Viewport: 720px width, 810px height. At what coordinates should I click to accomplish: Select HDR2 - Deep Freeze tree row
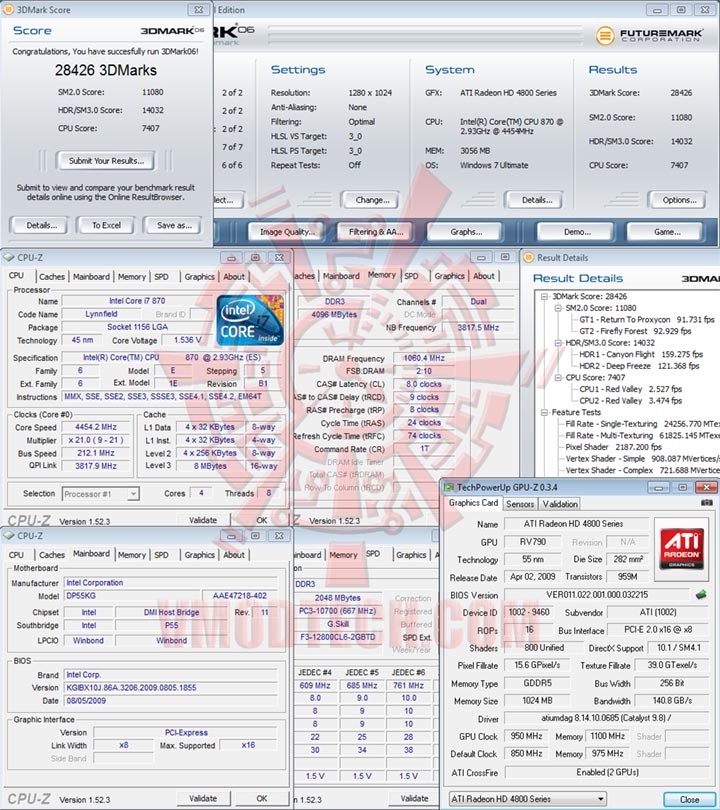click(639, 366)
